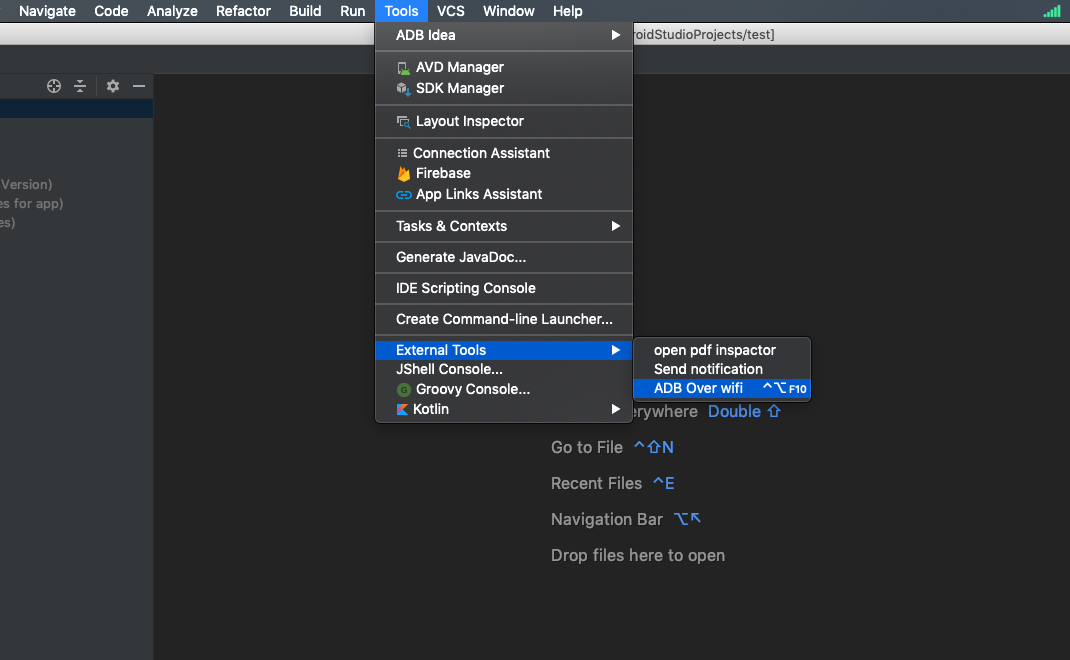Screen dimensions: 1070x660
Task: Click the App Links Assistant chain icon
Action: tap(403, 195)
